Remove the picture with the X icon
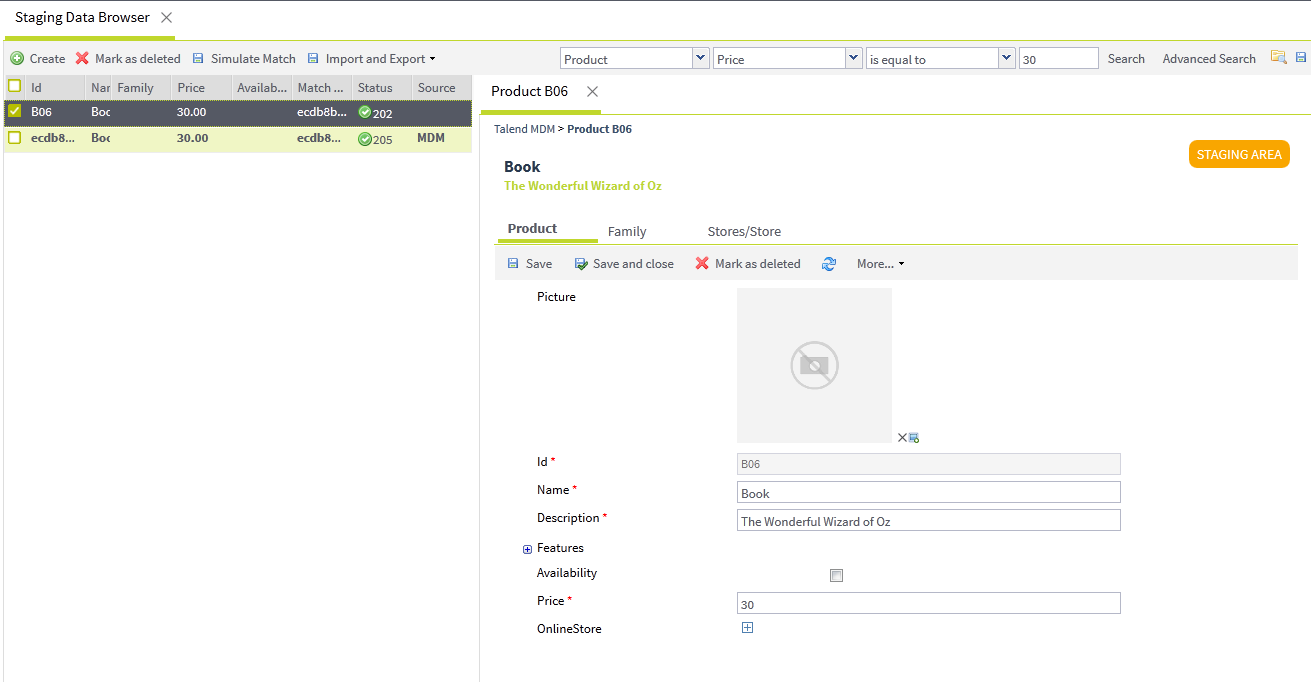This screenshot has width=1311, height=682. point(902,437)
